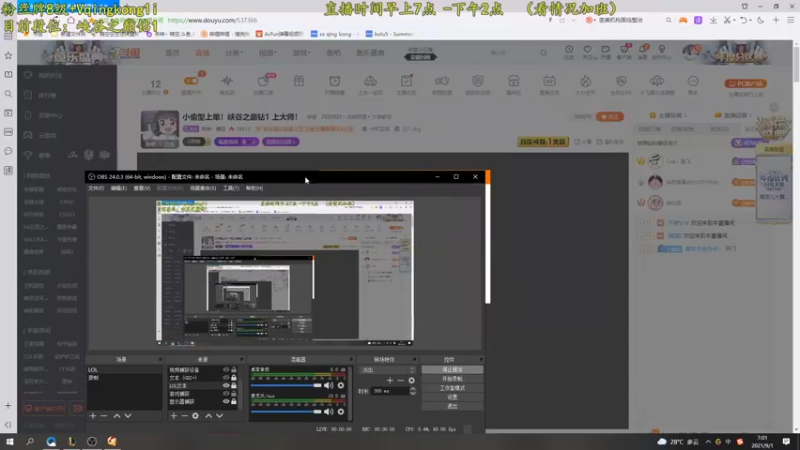Toggle visibility of 视频捕获设备 source
This screenshot has width=800, height=450.
coord(226,370)
